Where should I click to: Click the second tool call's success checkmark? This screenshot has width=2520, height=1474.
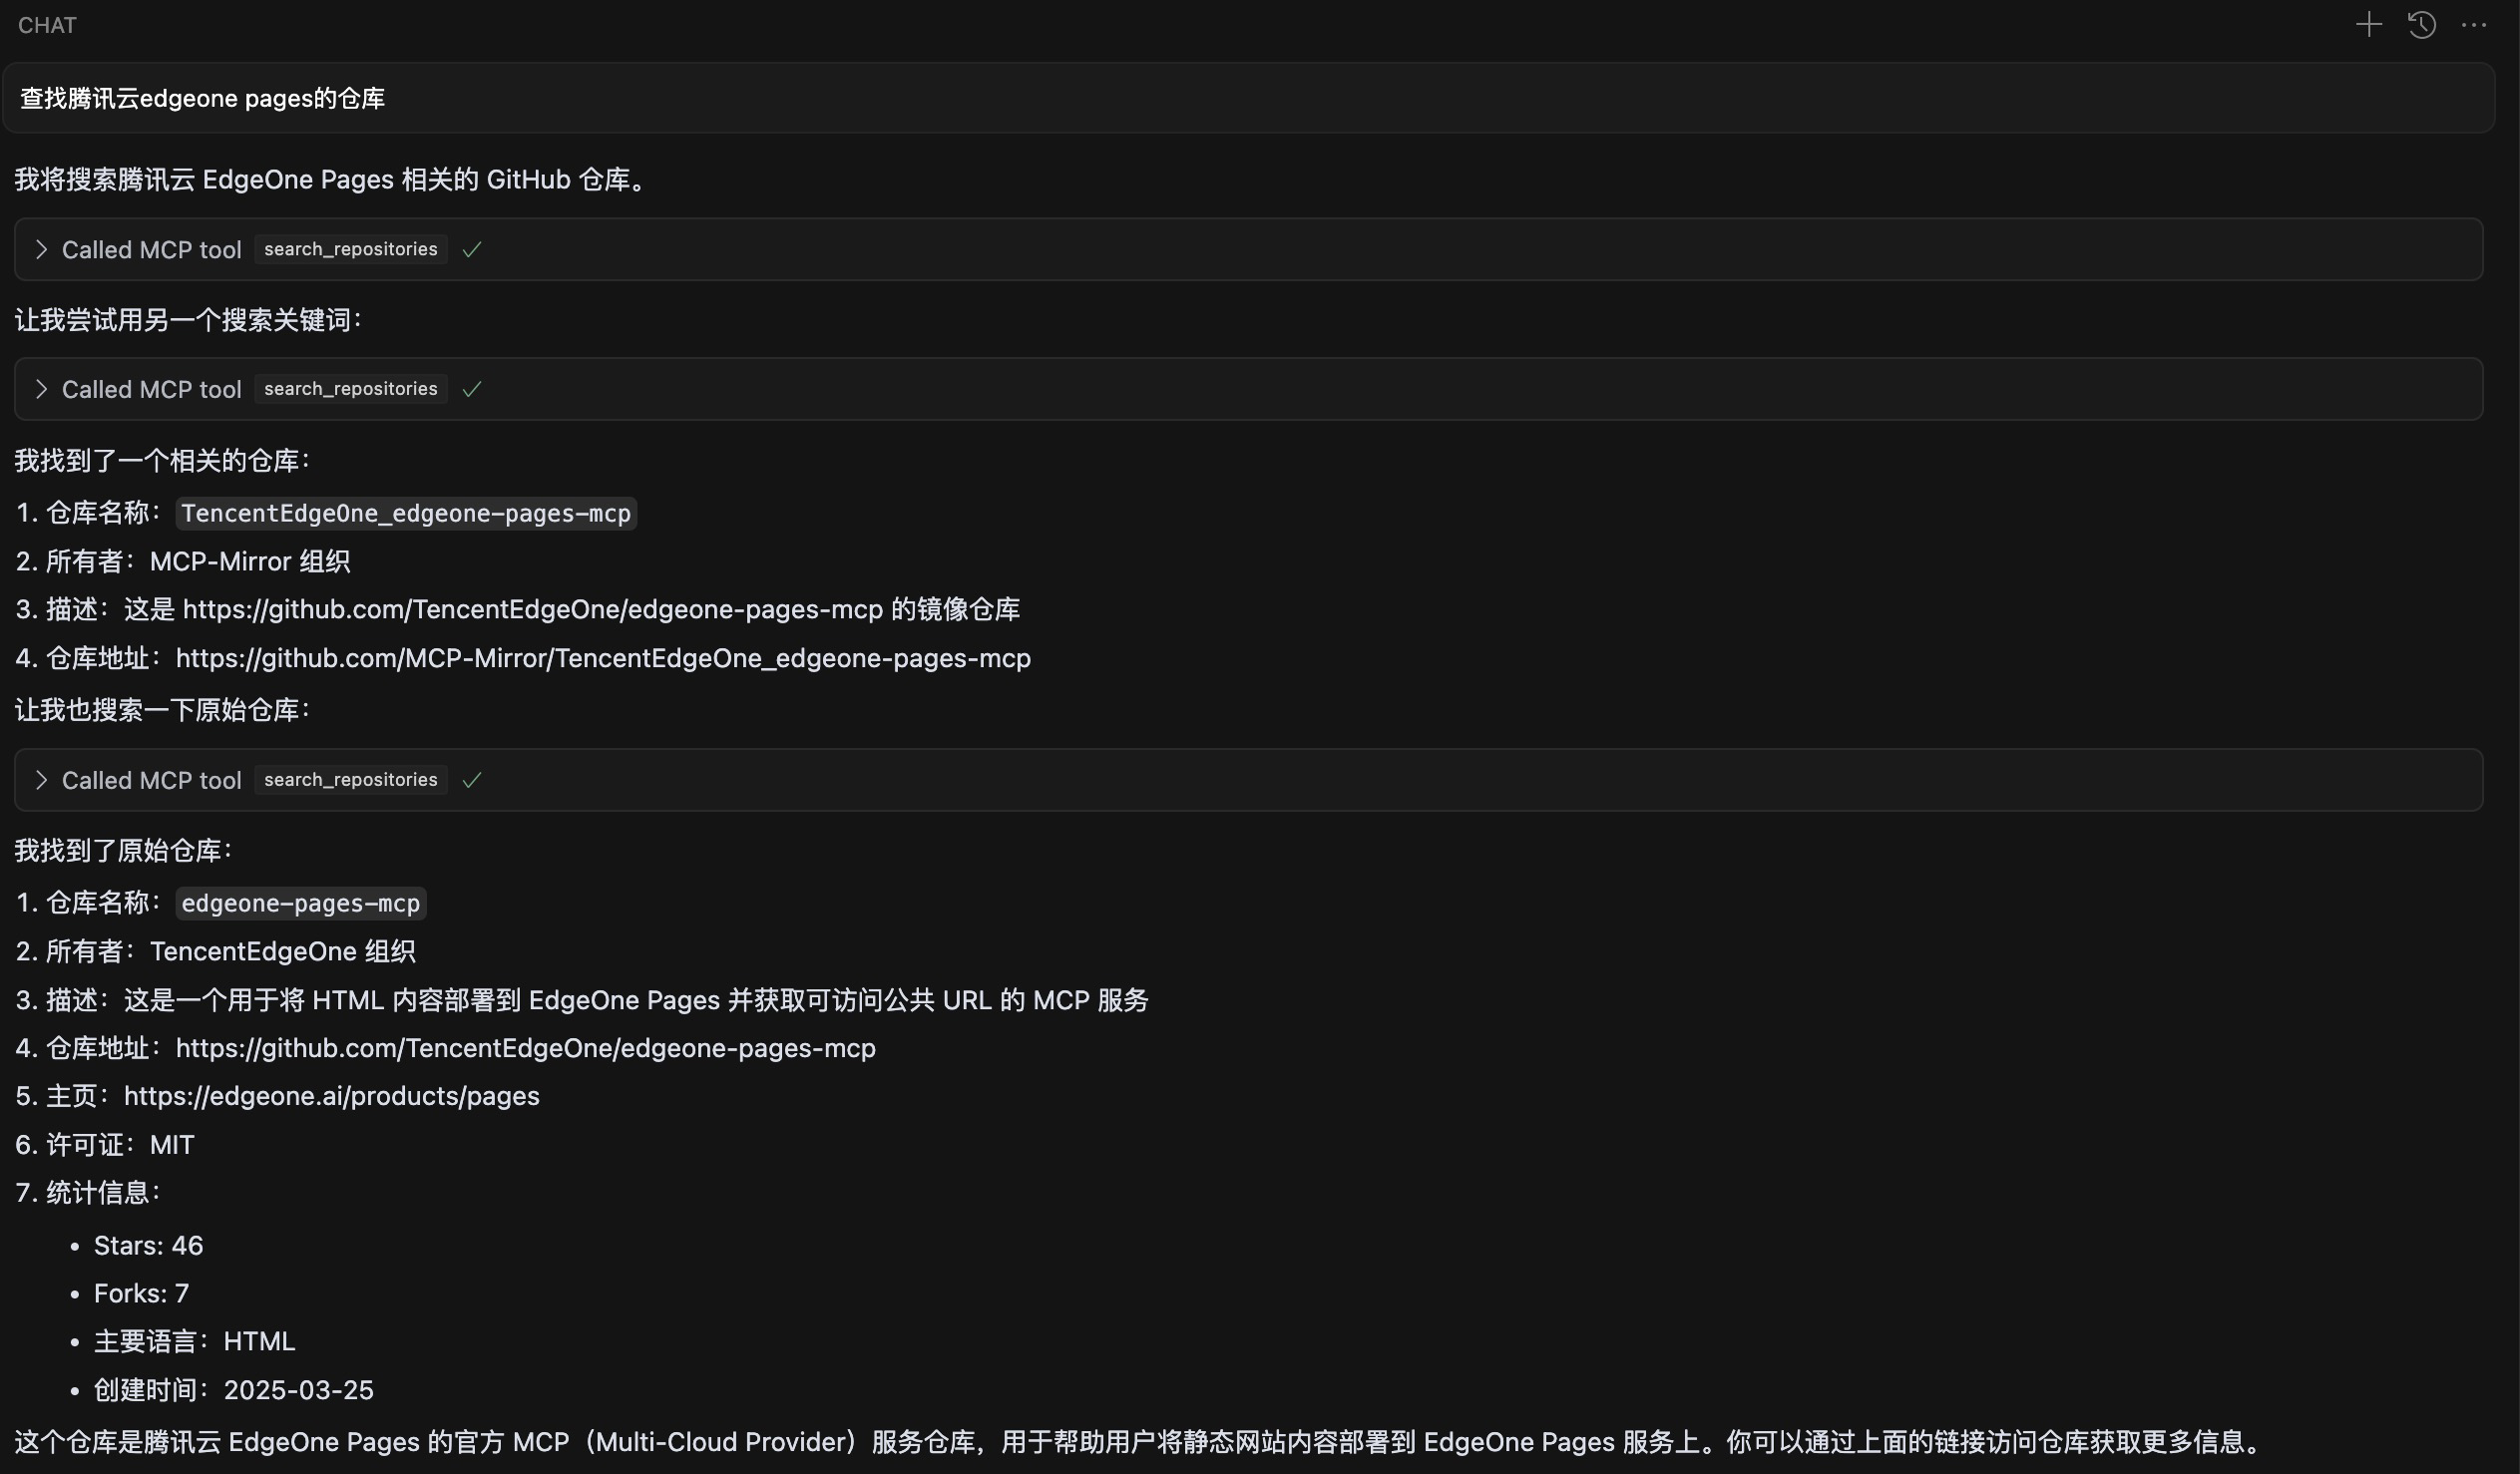coord(472,389)
